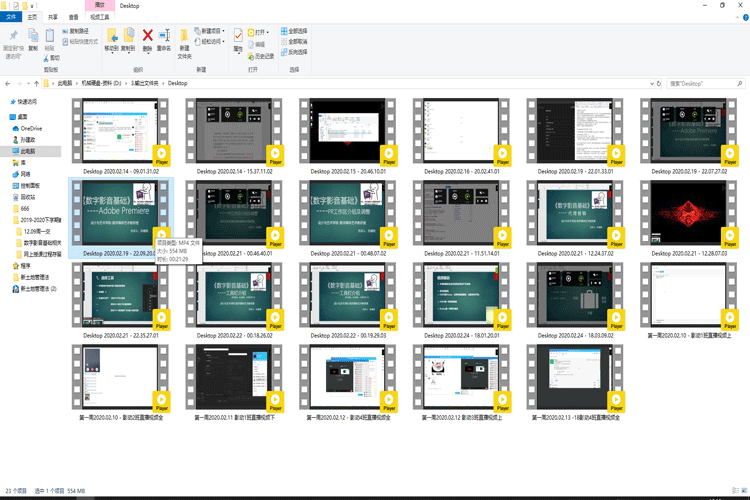Open the 打开 dropdown in ribbon

(x=259, y=32)
